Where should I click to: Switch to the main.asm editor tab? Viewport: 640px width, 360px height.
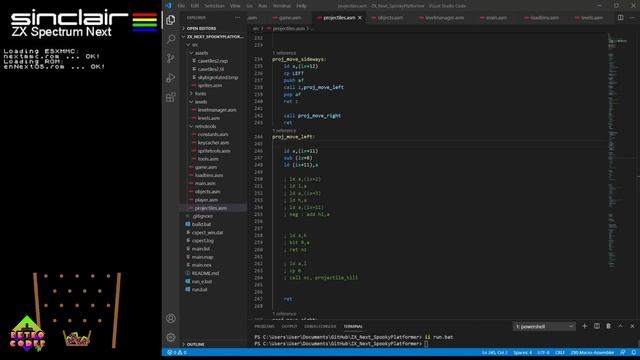[496, 18]
